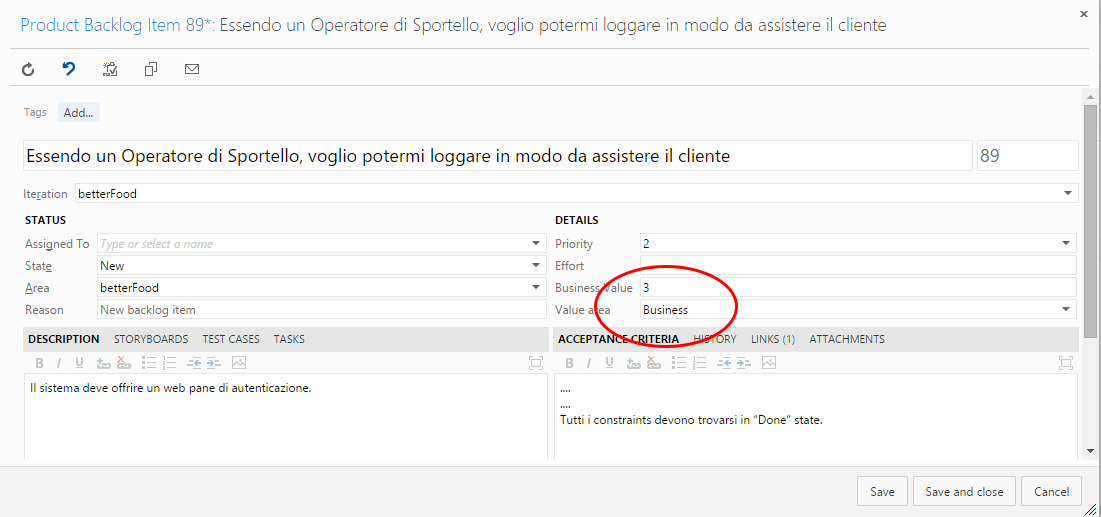Open the Links (1) tab
The height and width of the screenshot is (517, 1101).
[772, 339]
